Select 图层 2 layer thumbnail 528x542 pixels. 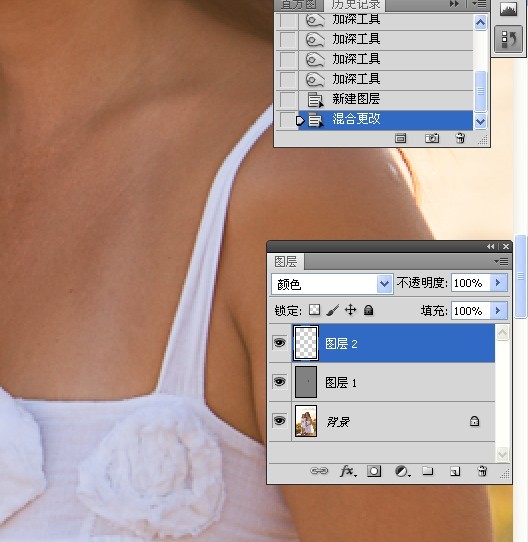[x=306, y=343]
